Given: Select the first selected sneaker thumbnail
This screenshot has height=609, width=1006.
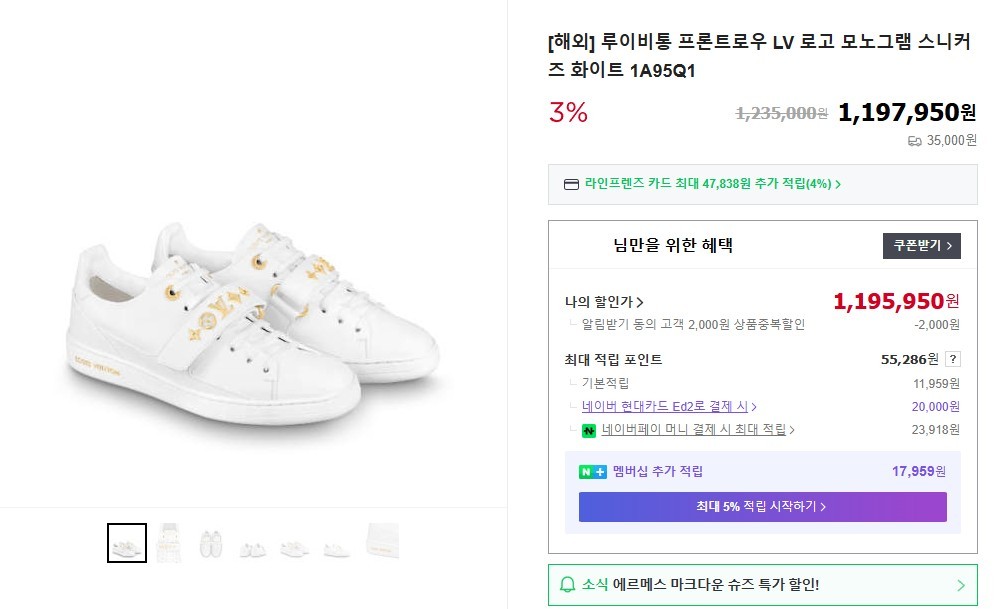Looking at the screenshot, I should 127,543.
